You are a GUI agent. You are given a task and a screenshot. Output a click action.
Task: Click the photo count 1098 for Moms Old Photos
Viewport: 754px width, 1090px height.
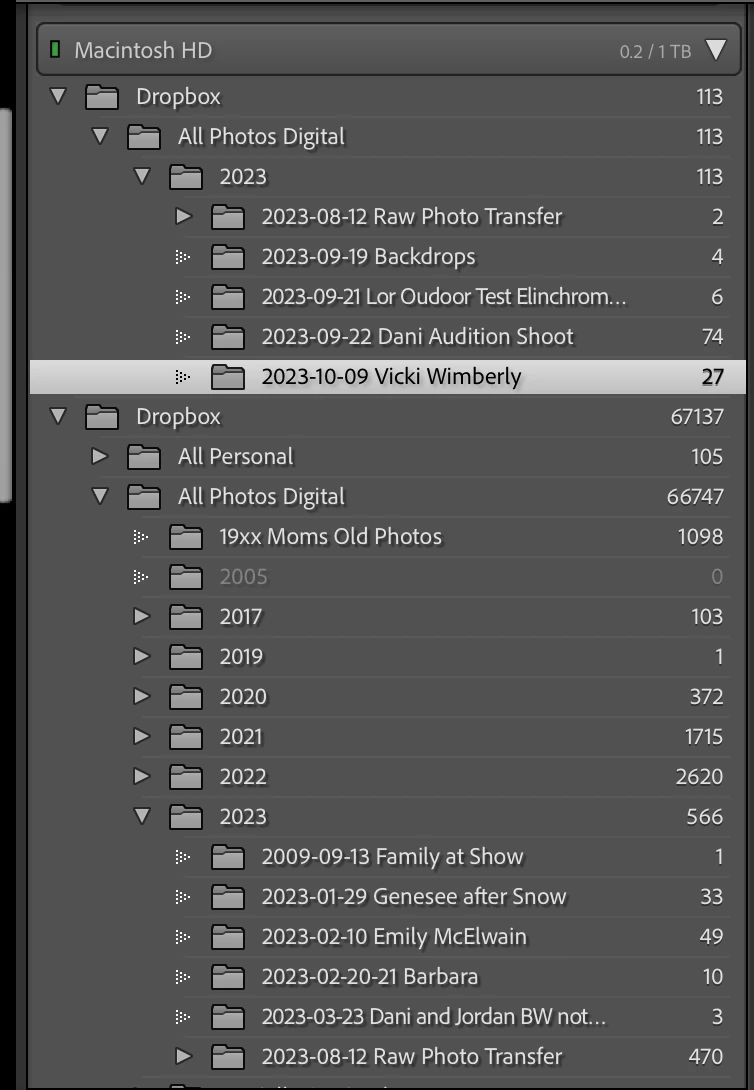pyautogui.click(x=700, y=537)
